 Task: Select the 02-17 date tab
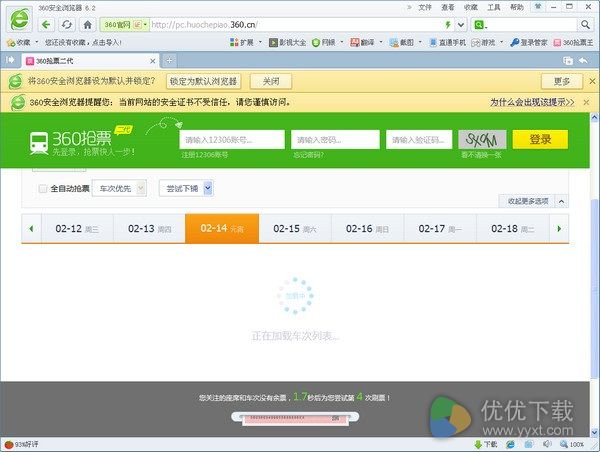pyautogui.click(x=440, y=228)
